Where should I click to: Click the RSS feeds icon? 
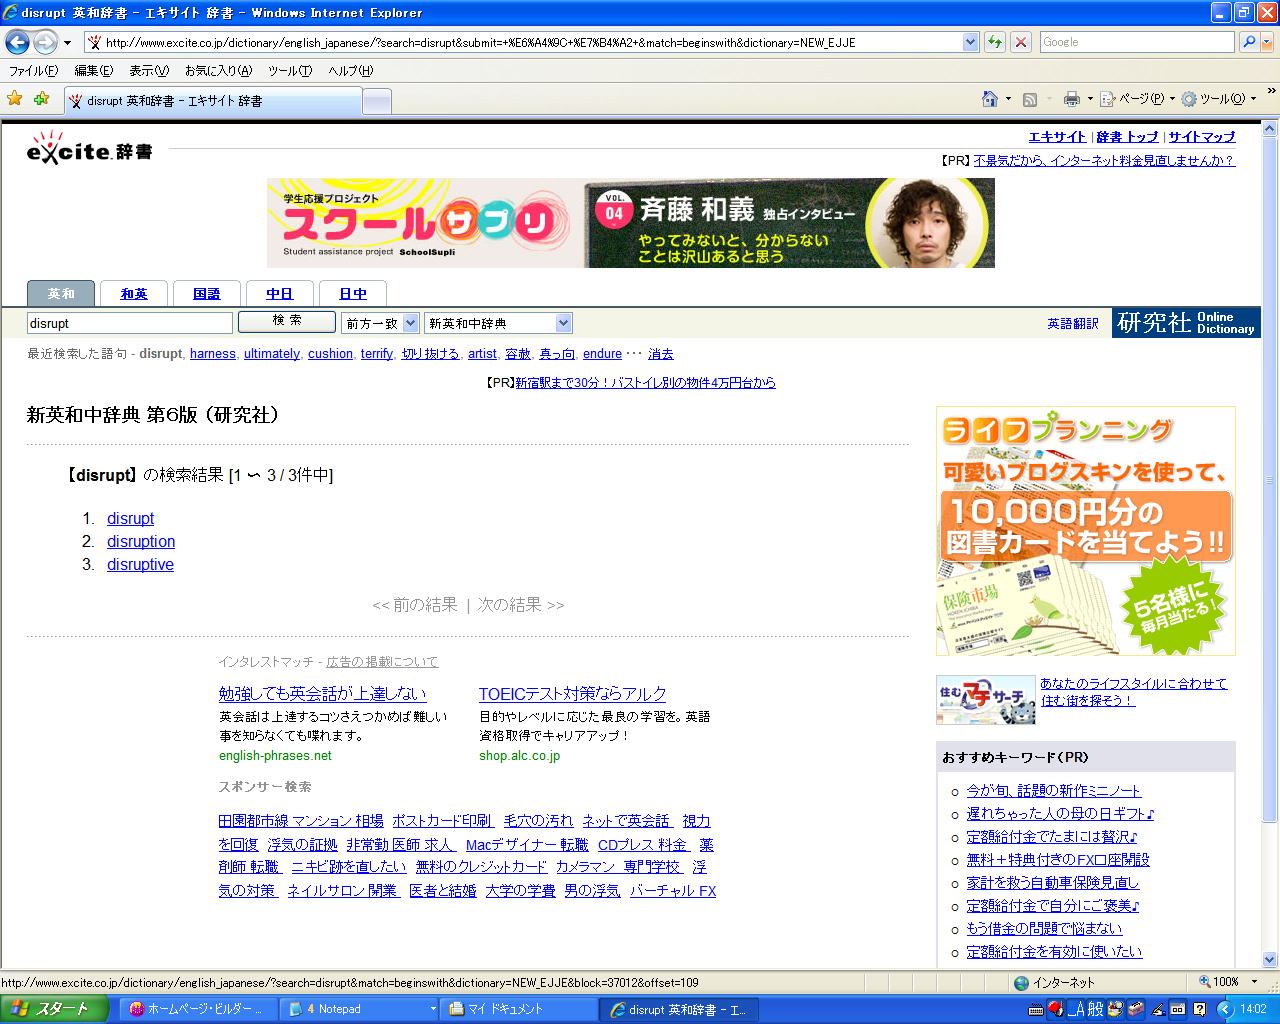(x=1030, y=99)
